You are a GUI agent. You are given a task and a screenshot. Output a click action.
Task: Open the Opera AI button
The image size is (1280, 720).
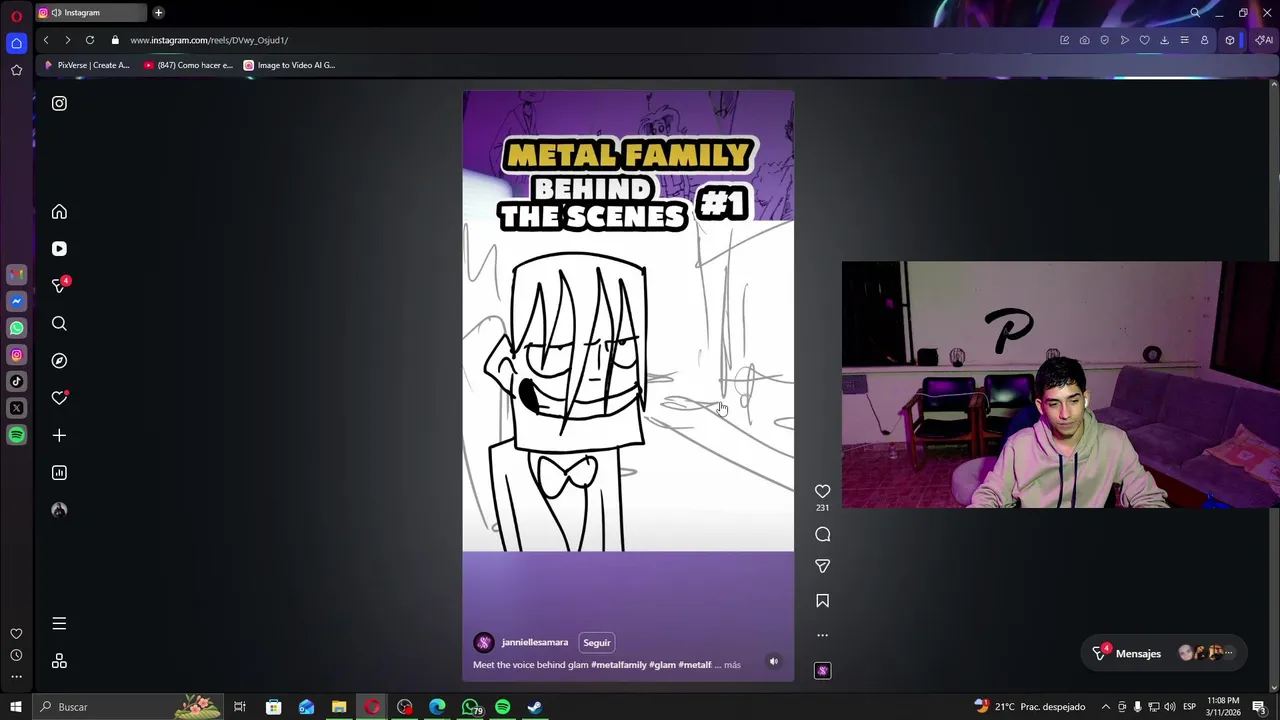(x=1264, y=40)
